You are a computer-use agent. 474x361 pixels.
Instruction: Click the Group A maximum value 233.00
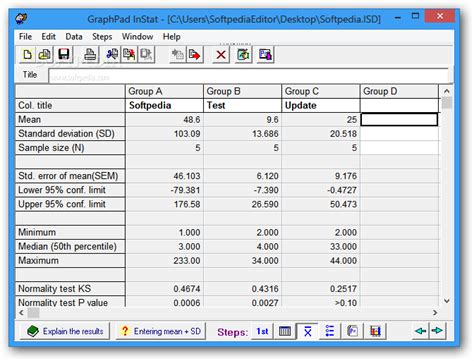[164, 261]
